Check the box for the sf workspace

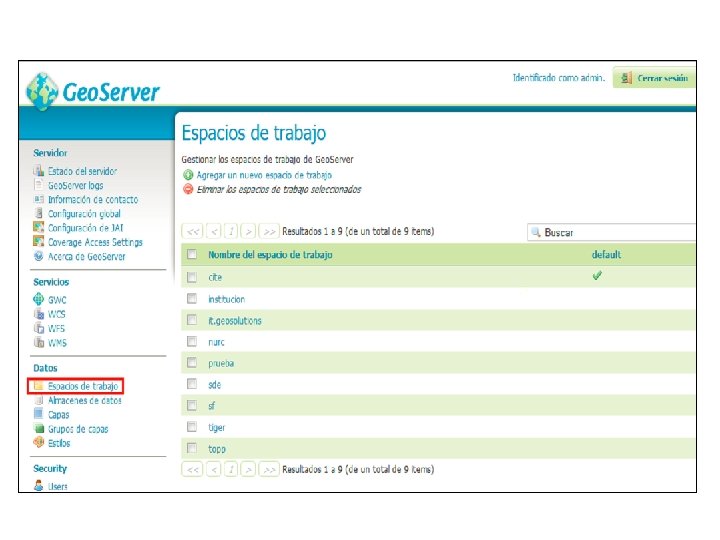(192, 405)
